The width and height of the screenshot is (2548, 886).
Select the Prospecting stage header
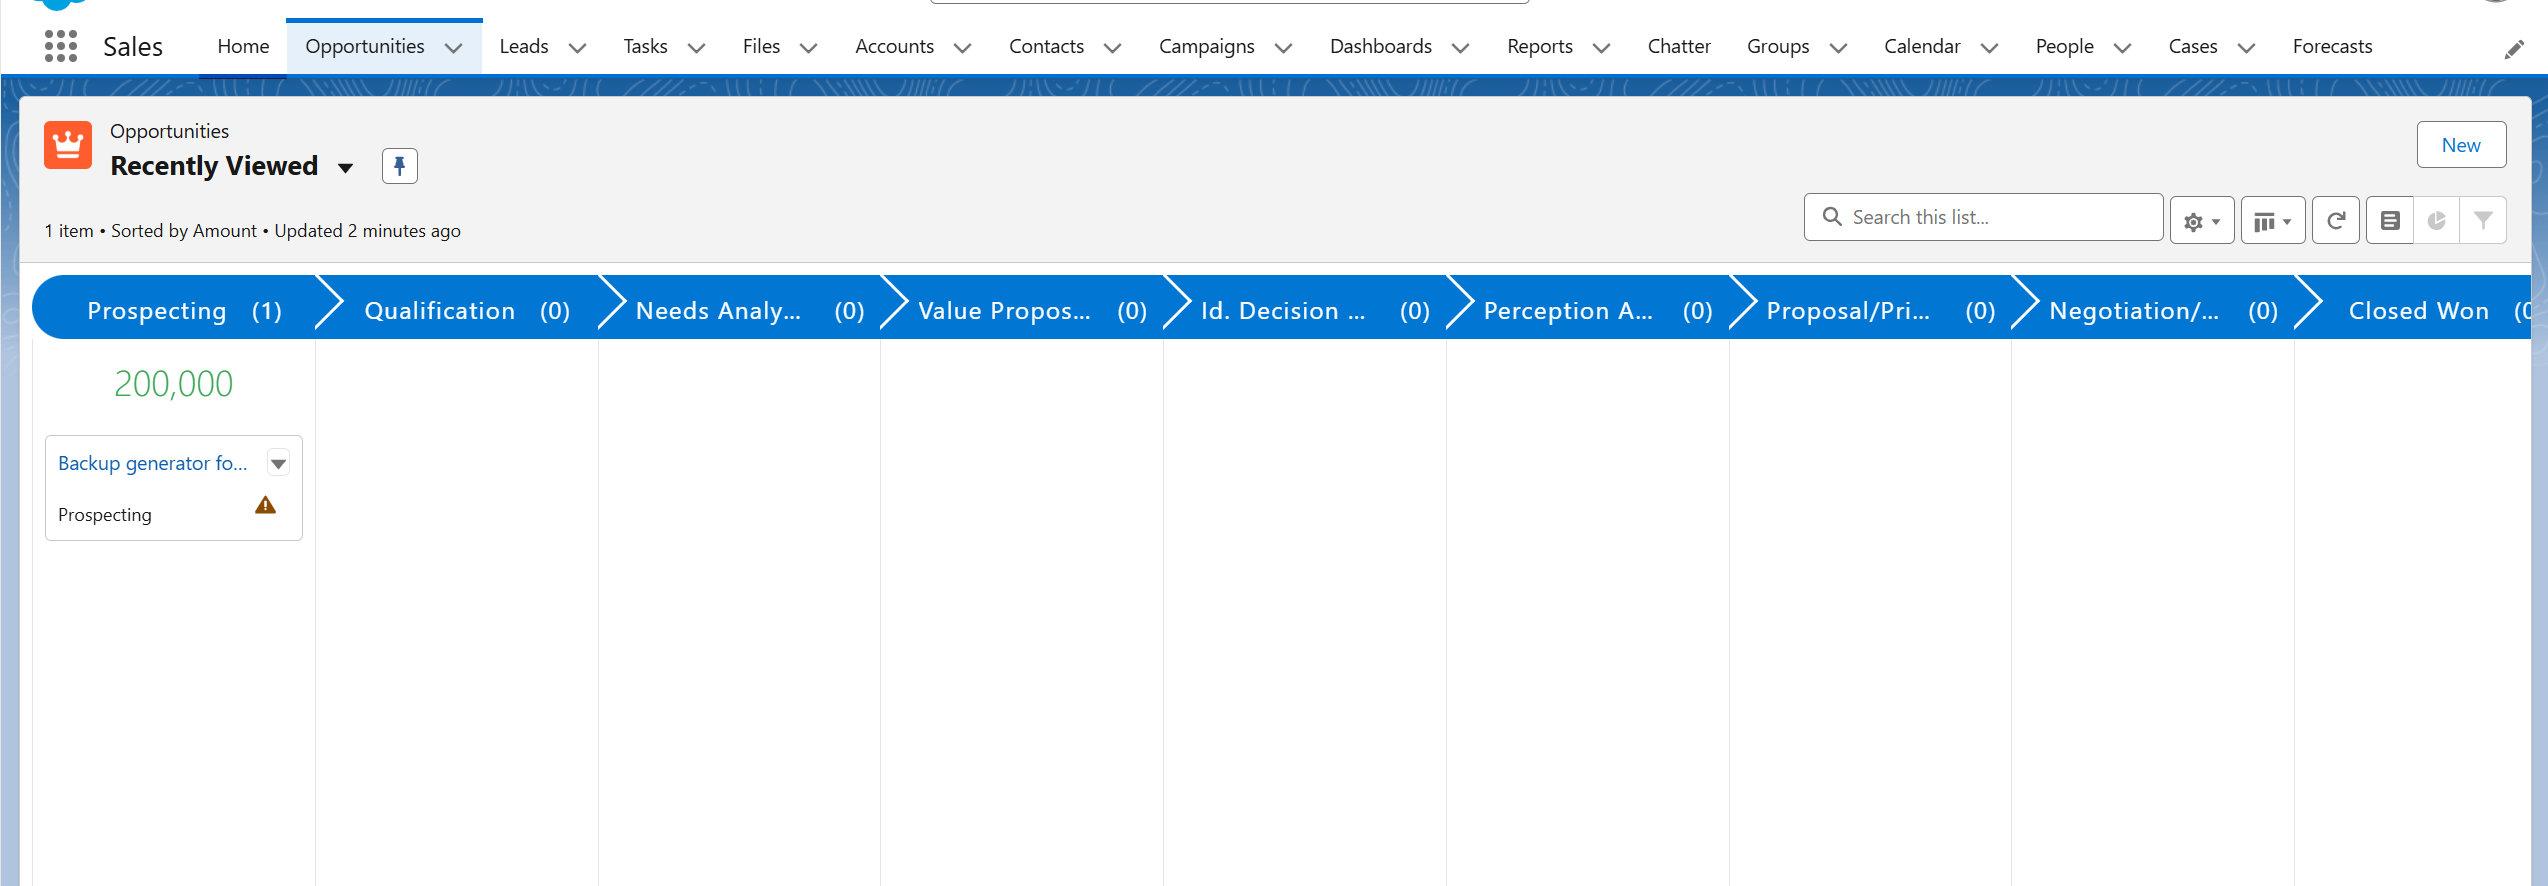point(175,308)
